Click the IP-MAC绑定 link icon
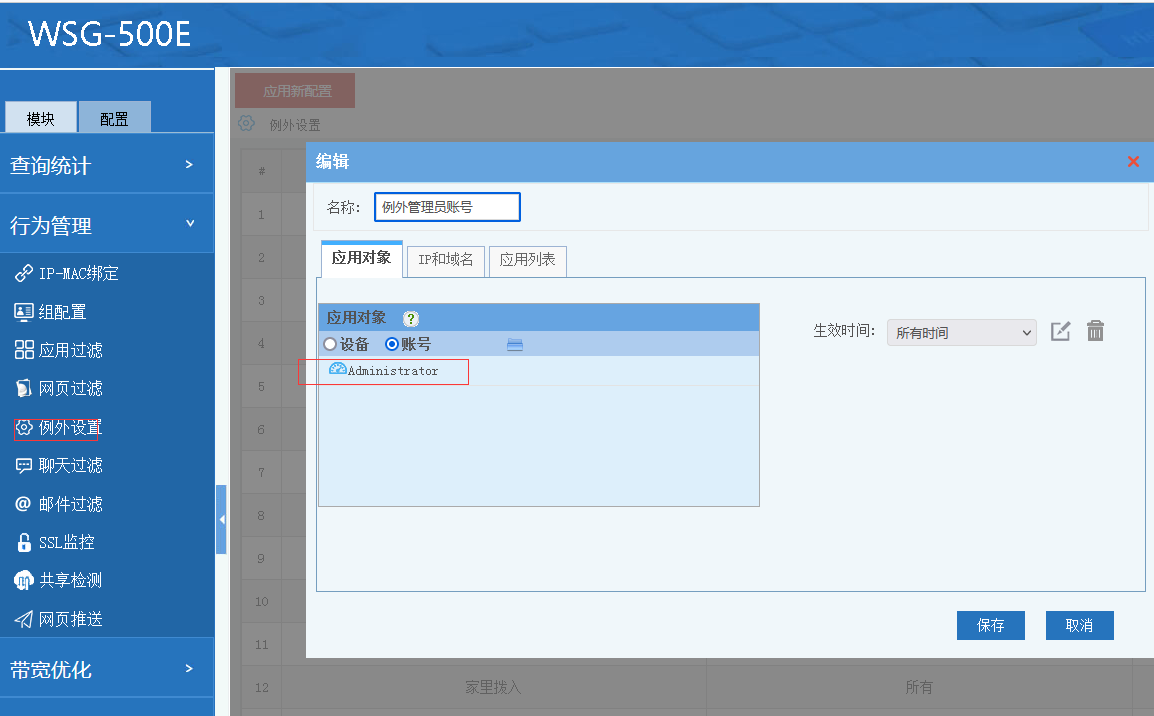Screen dimensions: 1154x716 [x=24, y=274]
